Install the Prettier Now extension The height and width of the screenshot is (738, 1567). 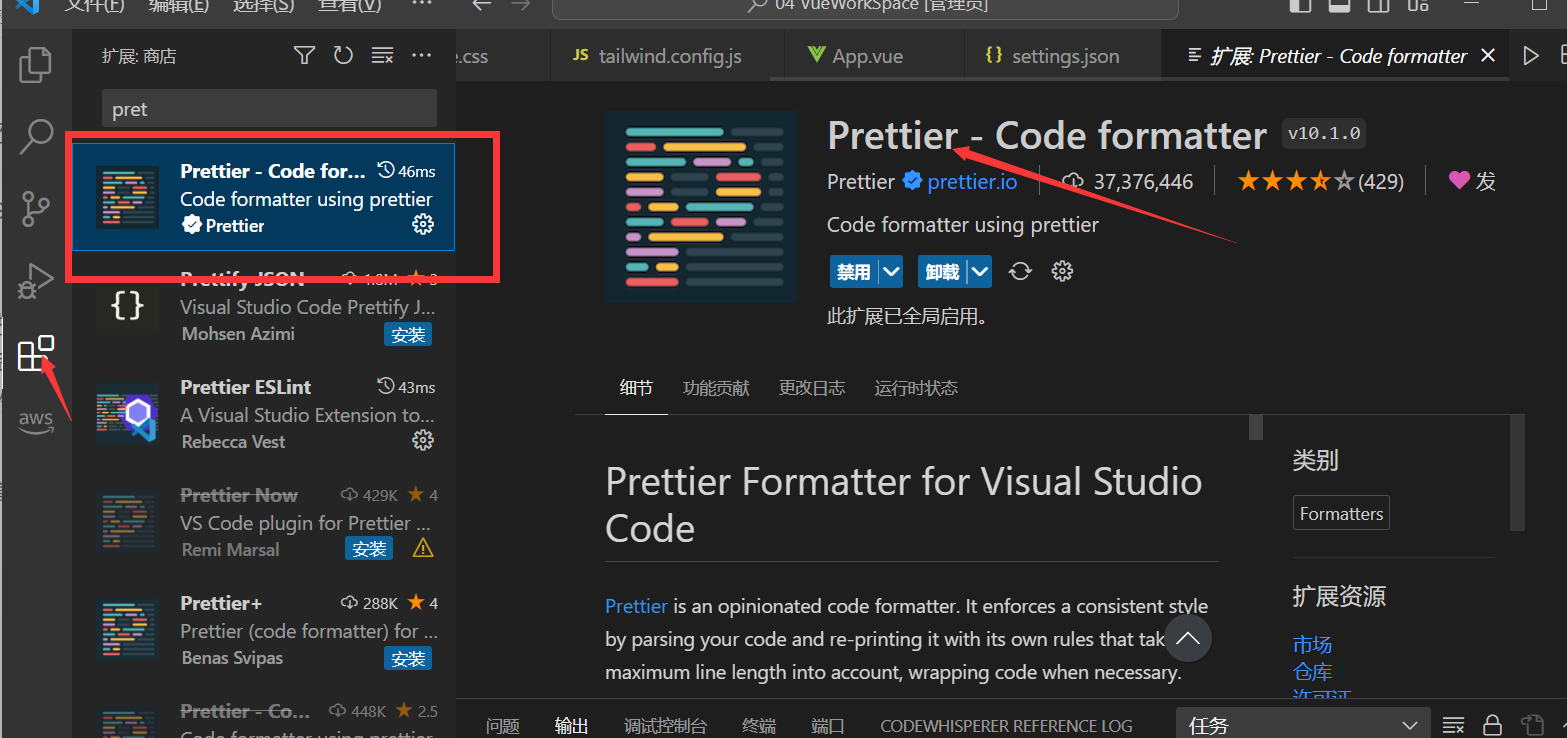click(x=369, y=548)
